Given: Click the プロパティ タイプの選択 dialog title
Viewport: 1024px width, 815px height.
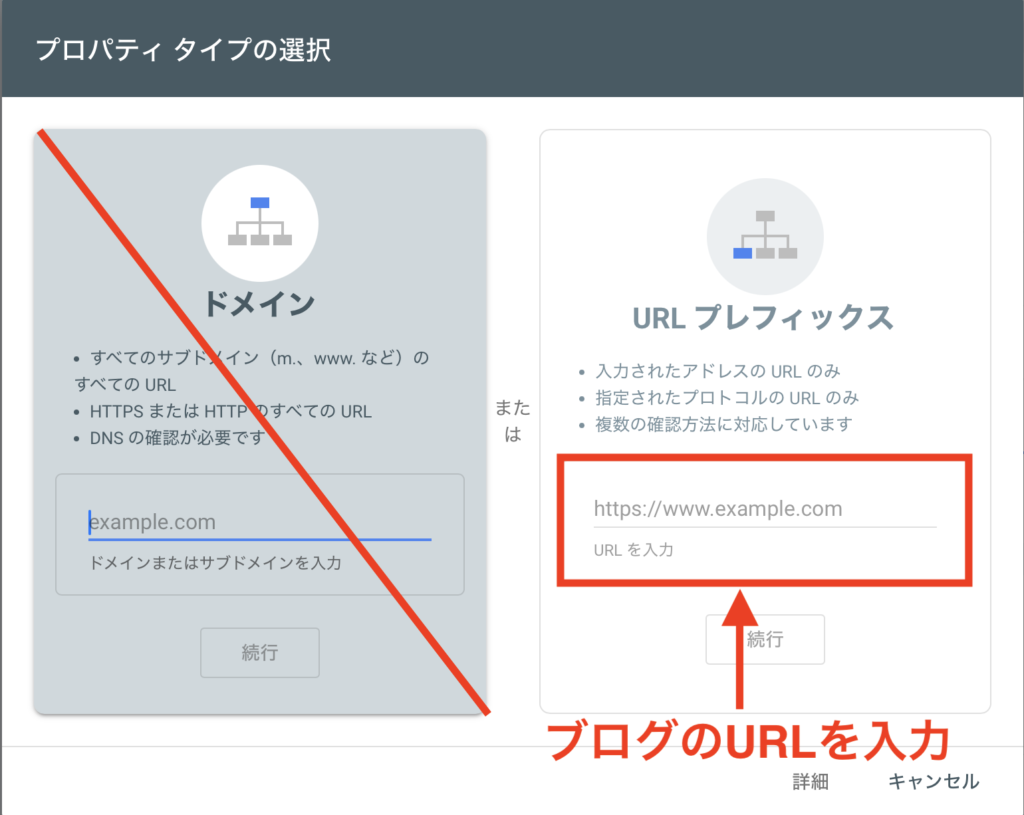Looking at the screenshot, I should tap(183, 50).
